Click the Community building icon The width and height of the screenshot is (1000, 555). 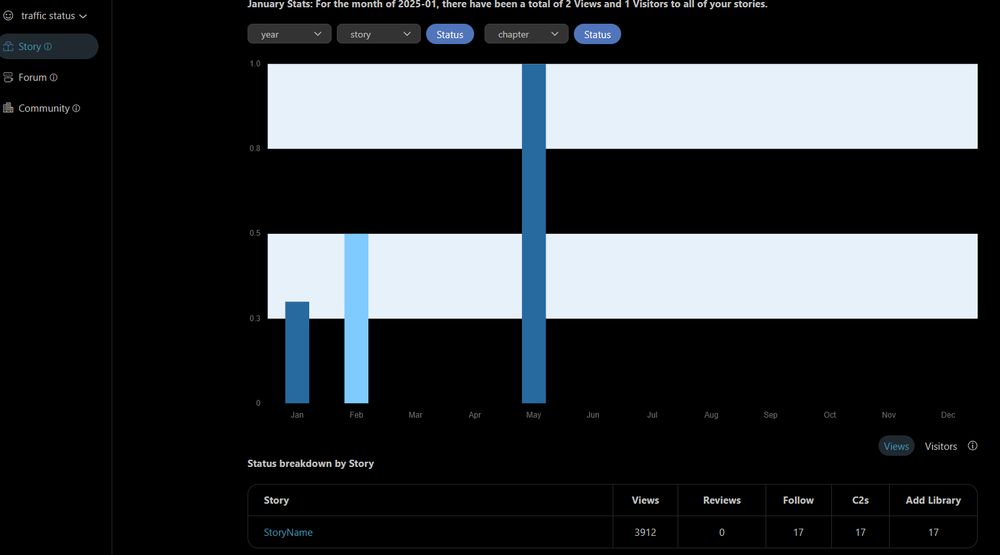coord(8,108)
